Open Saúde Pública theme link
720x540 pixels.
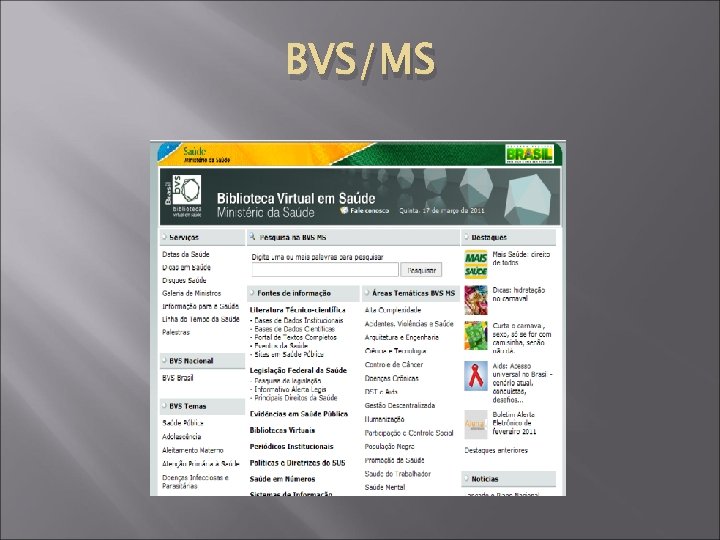click(x=182, y=423)
